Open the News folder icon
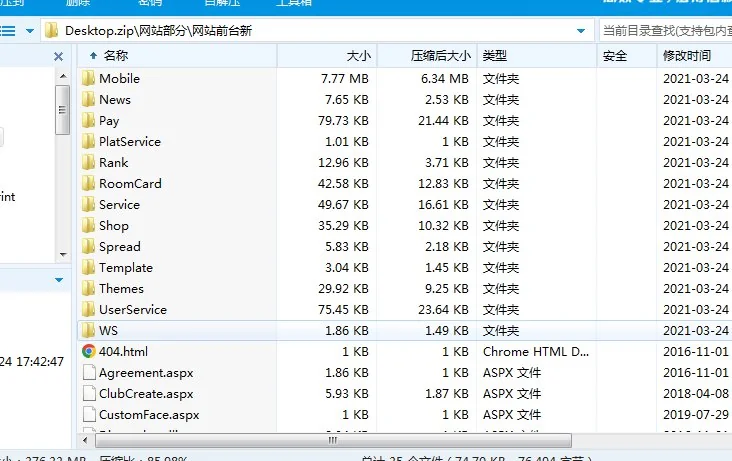Image resolution: width=732 pixels, height=461 pixels. (88, 99)
